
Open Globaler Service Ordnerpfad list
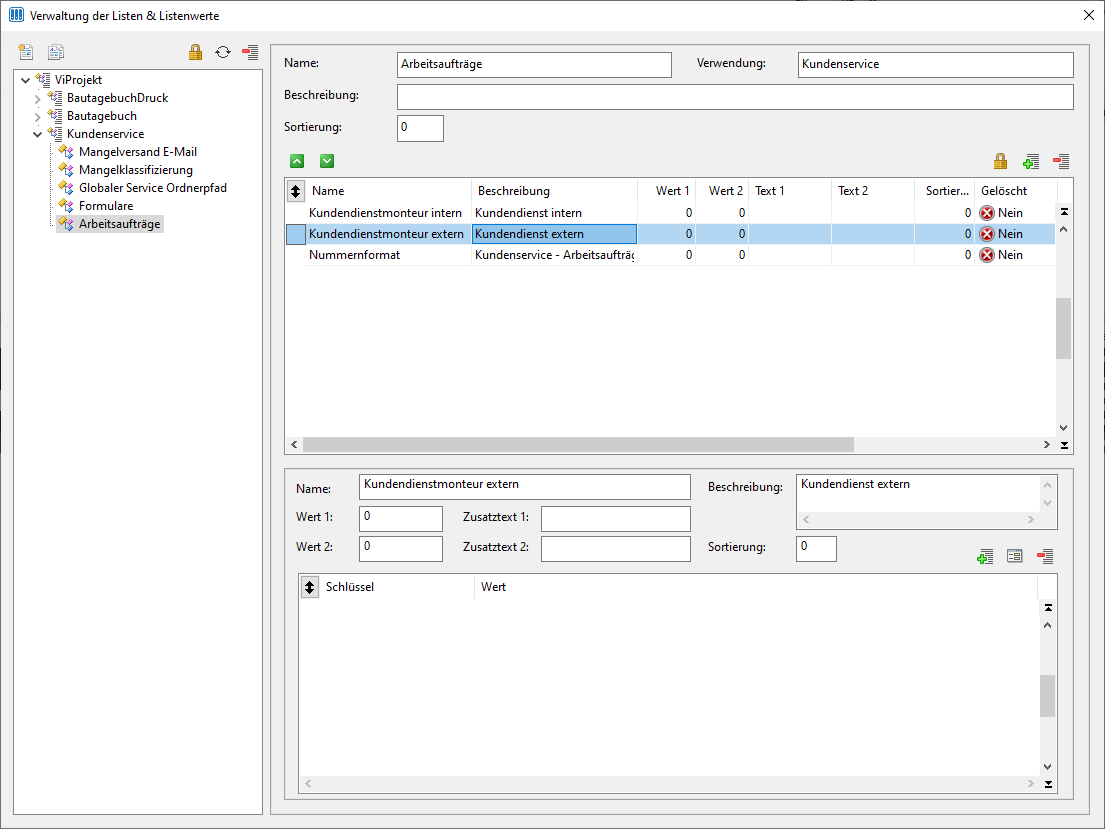click(x=152, y=188)
